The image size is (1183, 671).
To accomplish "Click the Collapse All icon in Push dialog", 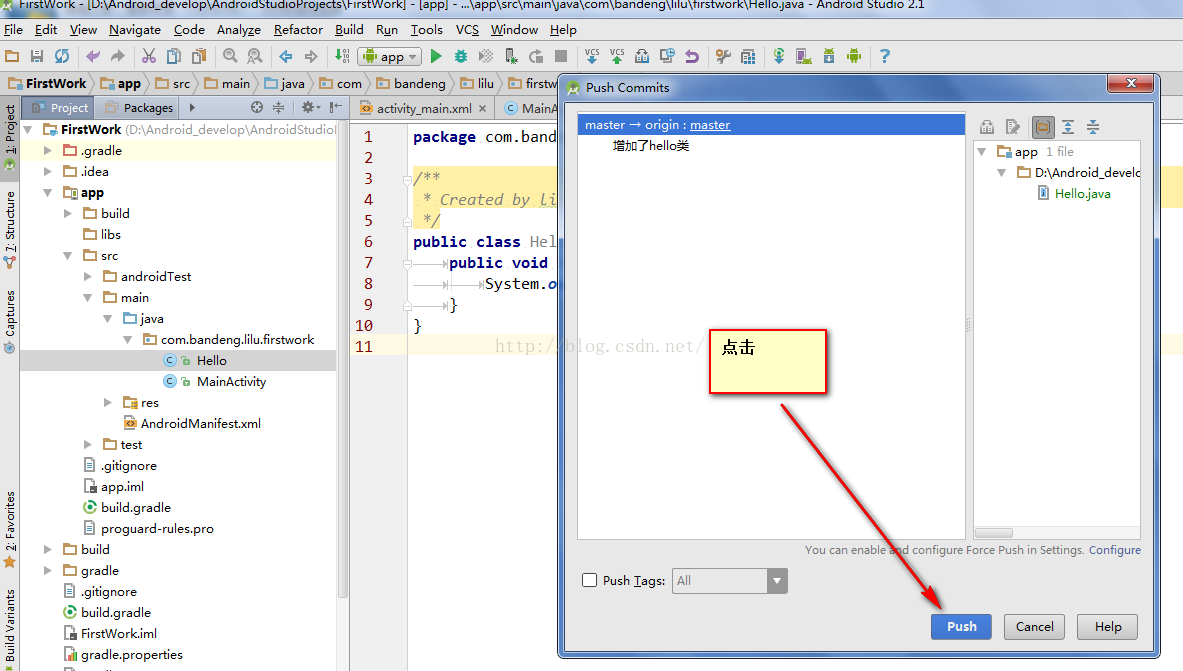I will pos(1093,127).
